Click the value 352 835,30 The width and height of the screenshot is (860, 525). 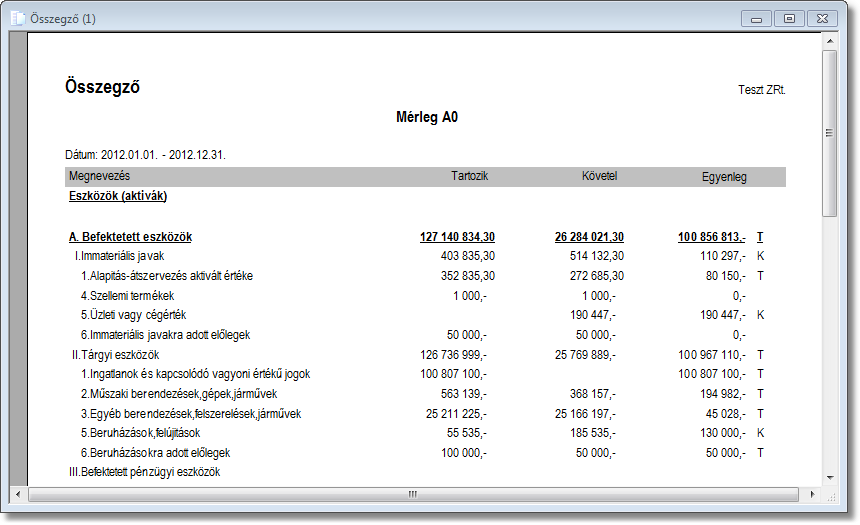click(x=468, y=276)
